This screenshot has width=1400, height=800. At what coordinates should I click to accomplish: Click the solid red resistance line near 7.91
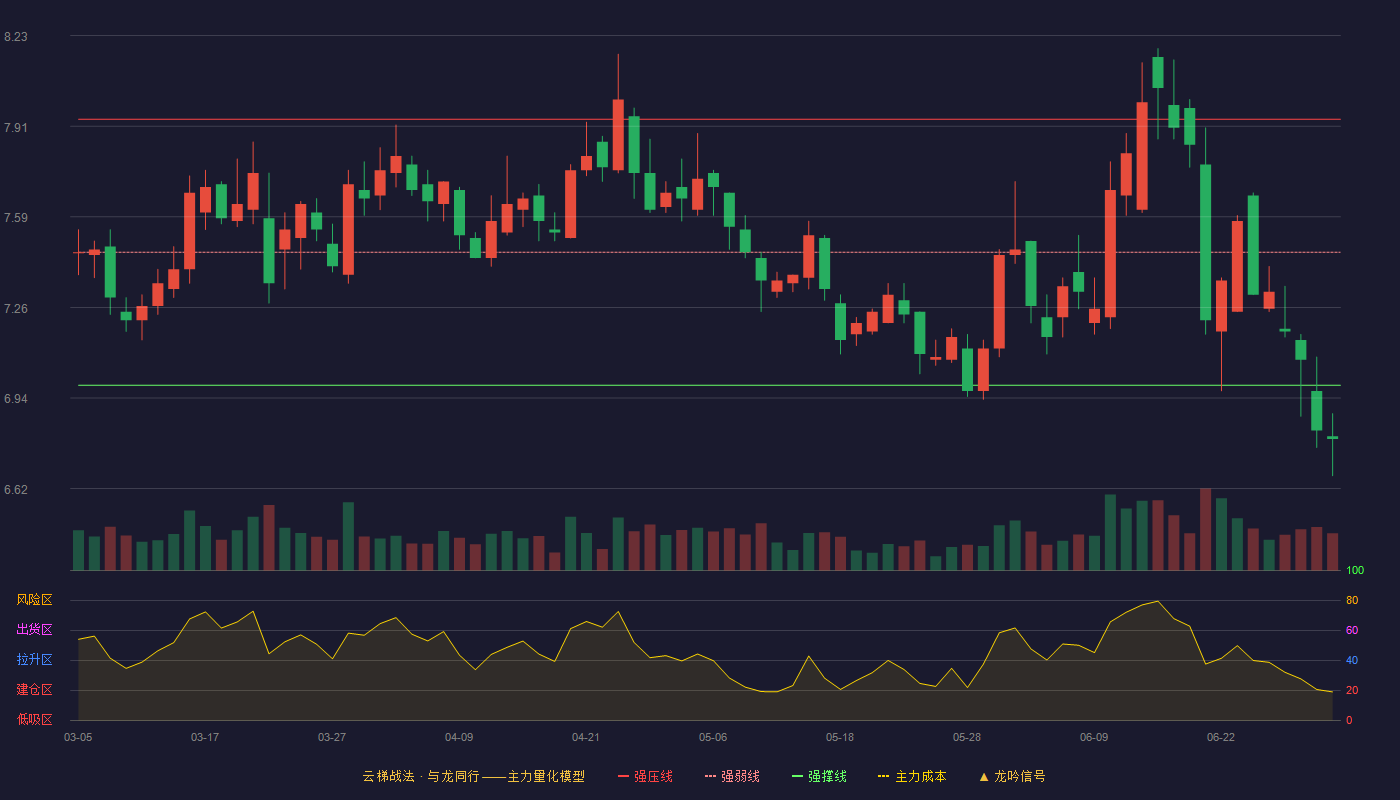(709, 119)
